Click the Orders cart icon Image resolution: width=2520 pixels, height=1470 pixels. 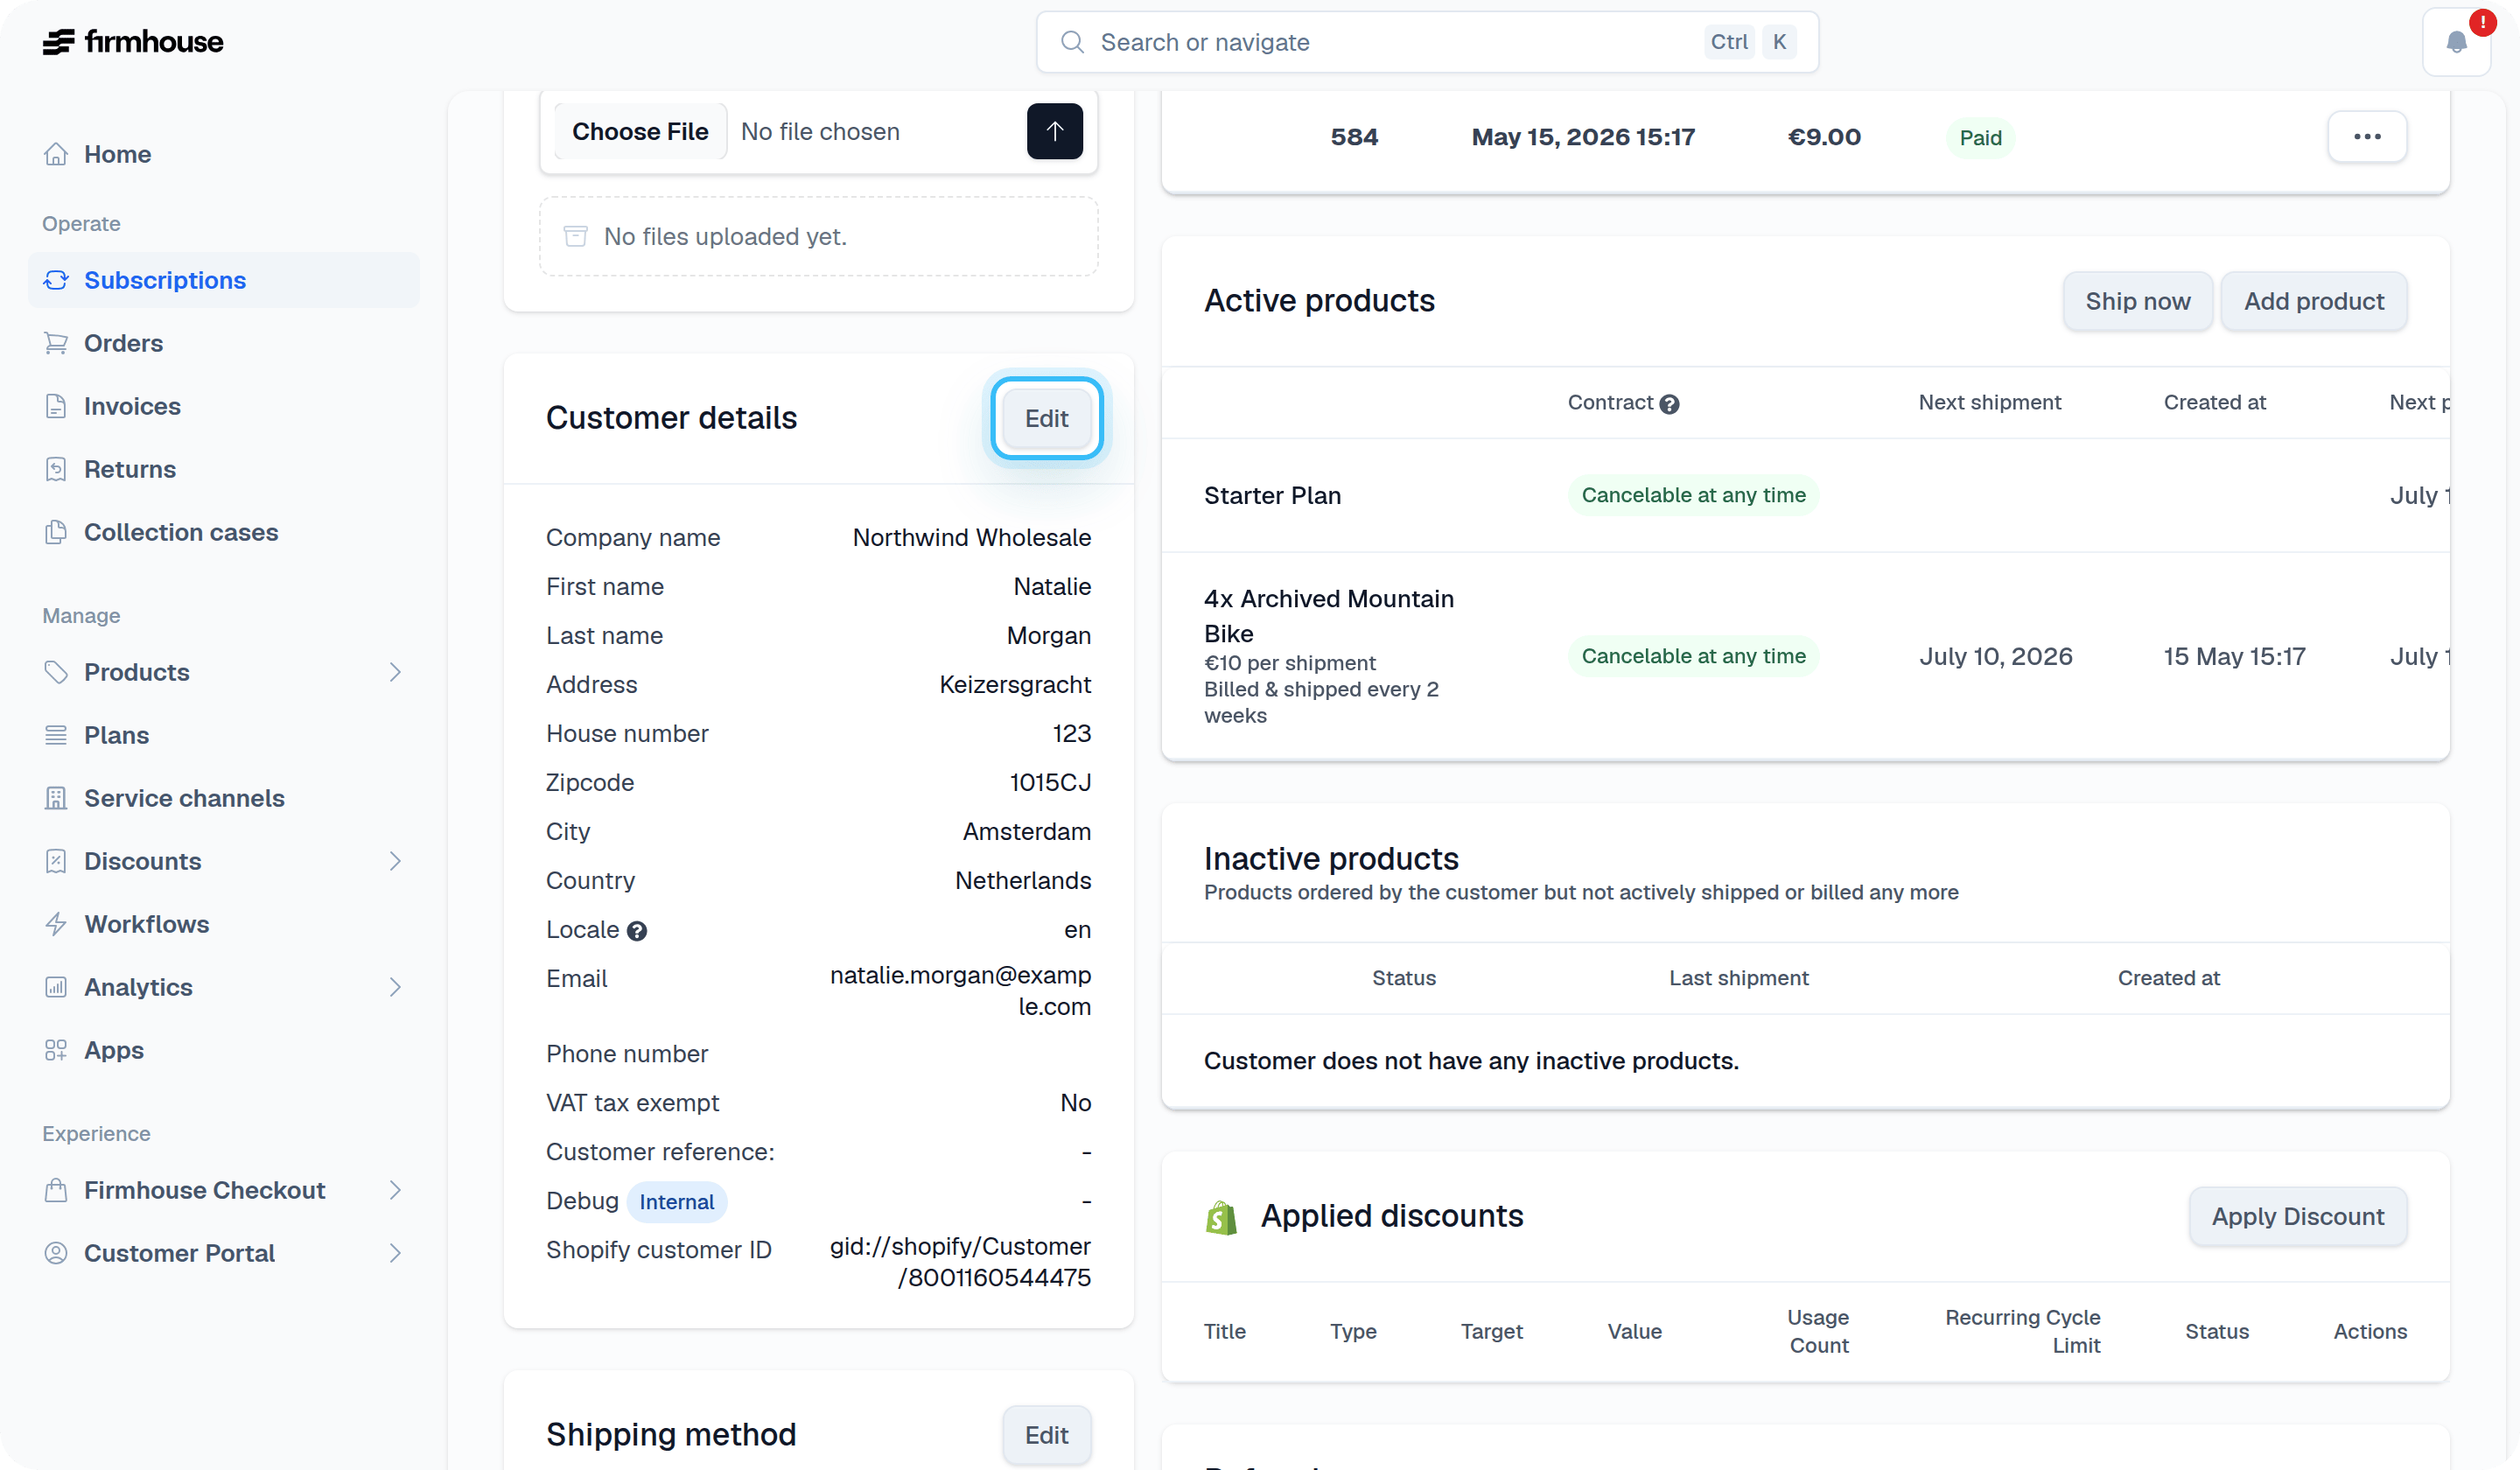coord(56,343)
